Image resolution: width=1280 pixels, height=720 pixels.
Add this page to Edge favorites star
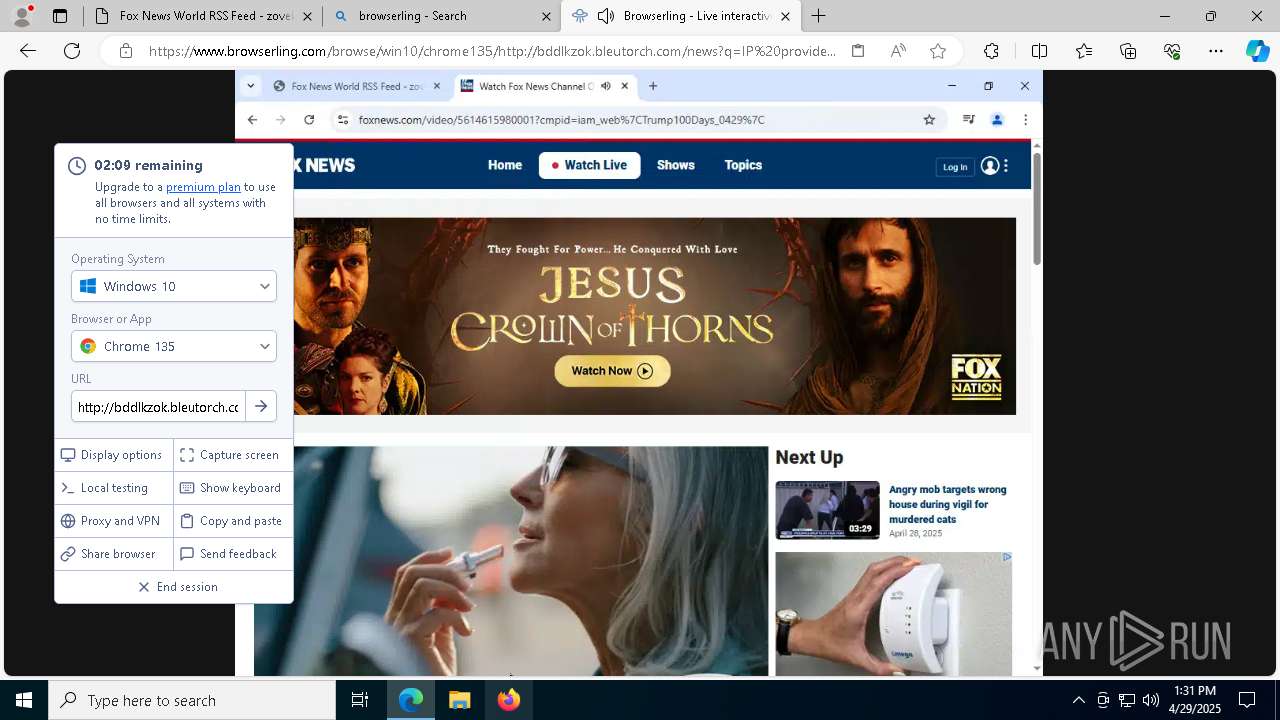938,51
